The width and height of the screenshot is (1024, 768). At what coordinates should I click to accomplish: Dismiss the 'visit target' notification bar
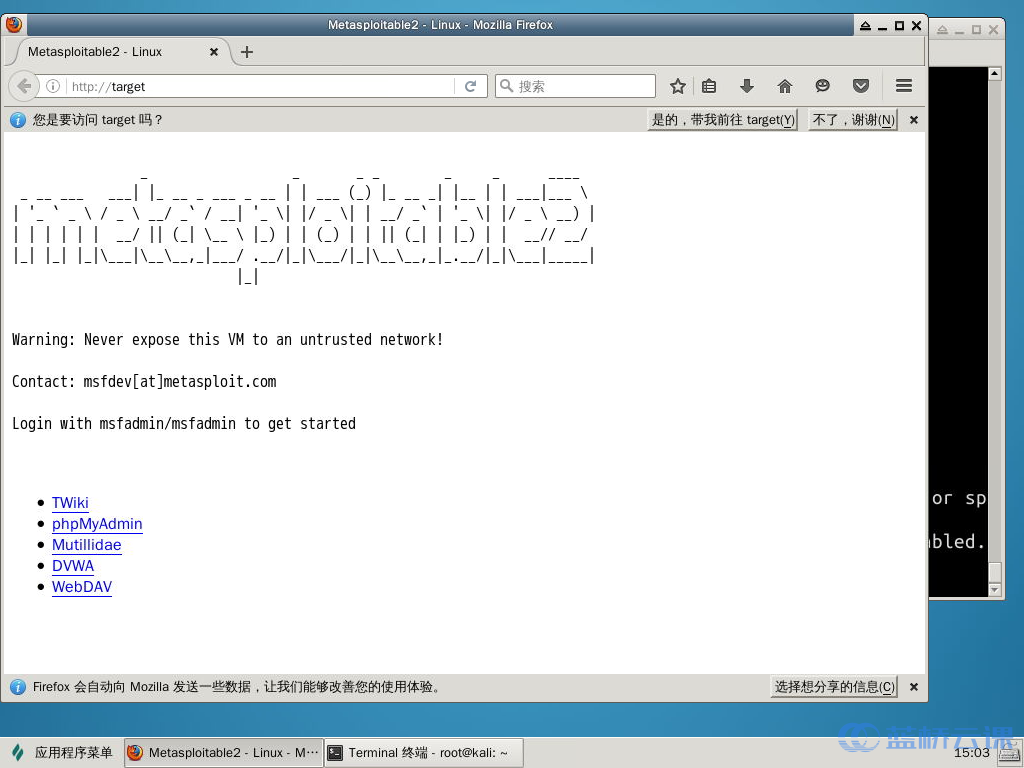914,120
